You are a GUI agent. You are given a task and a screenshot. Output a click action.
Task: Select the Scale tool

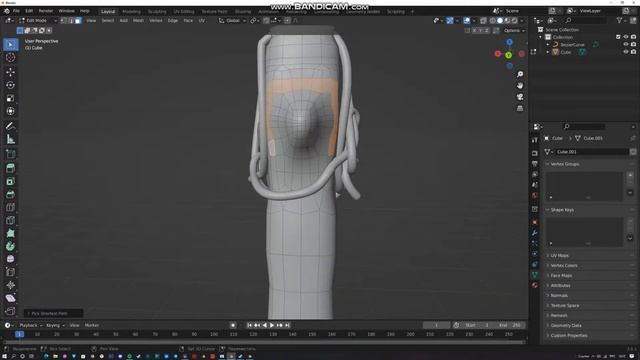point(11,98)
